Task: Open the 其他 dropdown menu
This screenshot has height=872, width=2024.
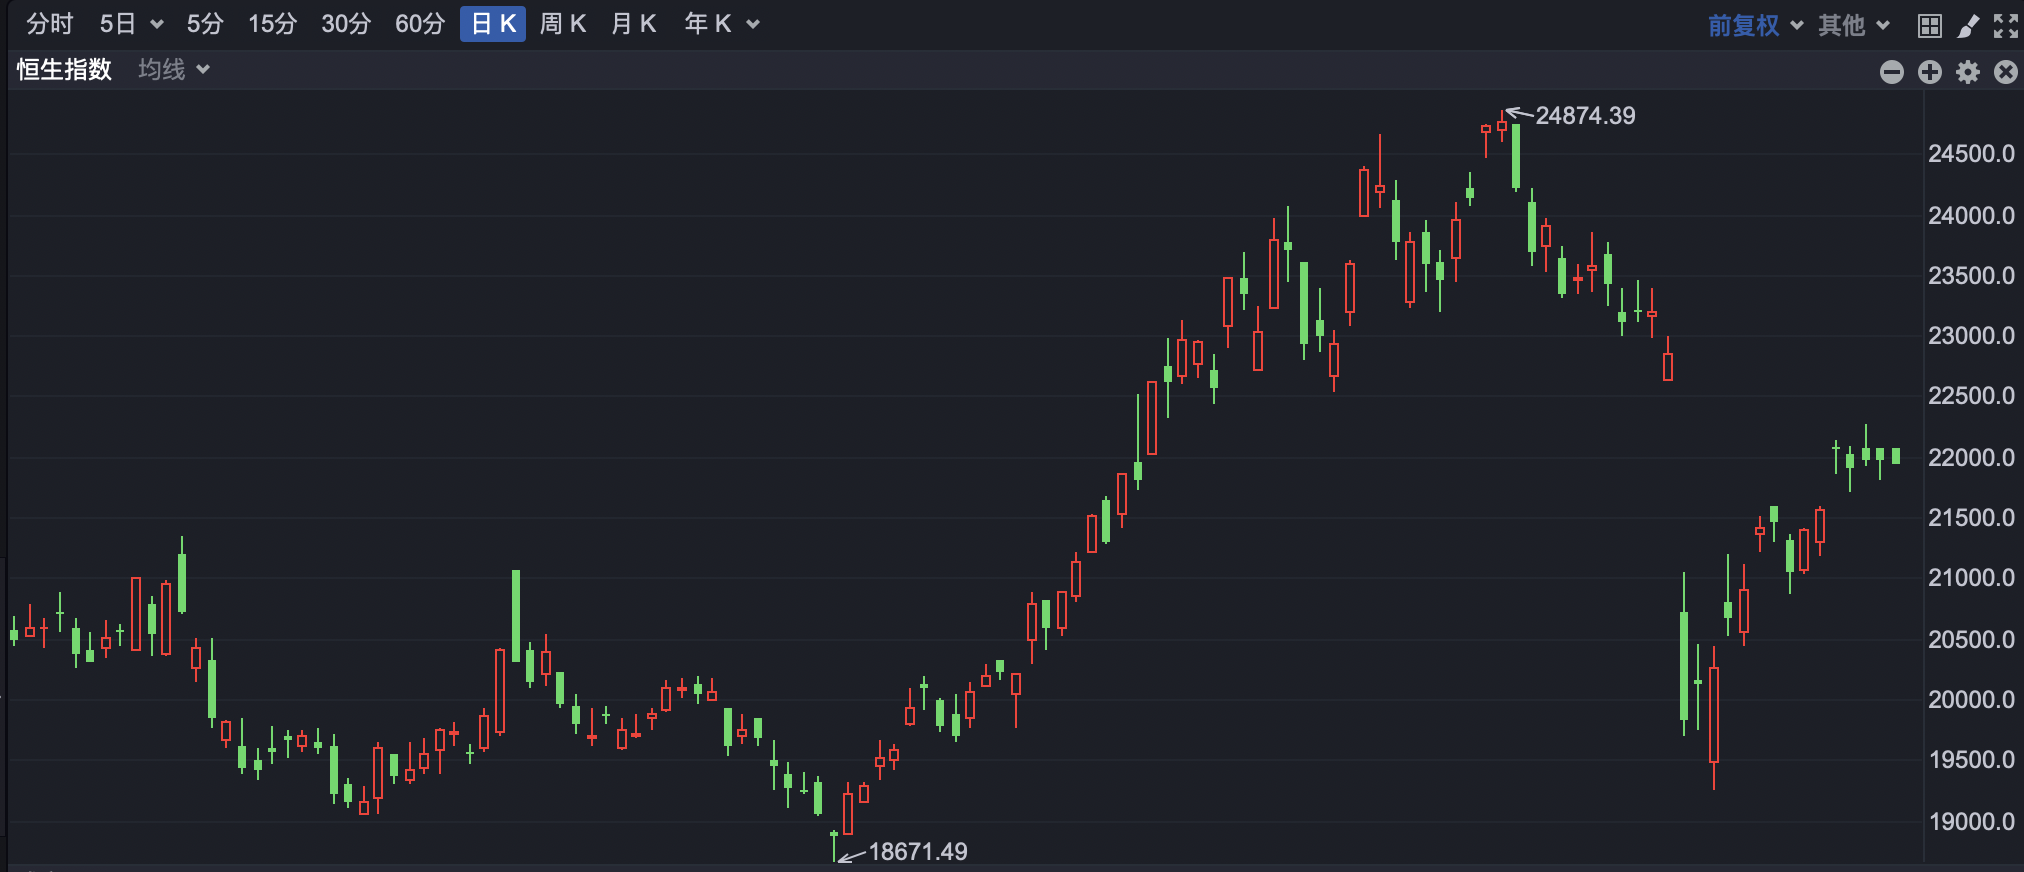Action: pyautogui.click(x=1854, y=26)
